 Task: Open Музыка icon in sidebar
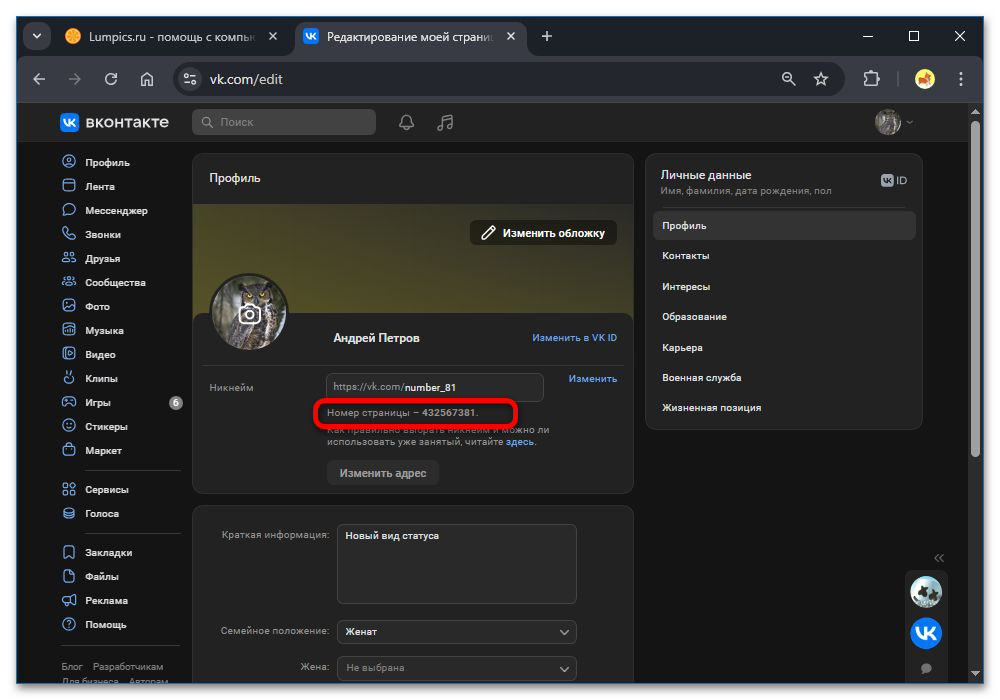69,330
